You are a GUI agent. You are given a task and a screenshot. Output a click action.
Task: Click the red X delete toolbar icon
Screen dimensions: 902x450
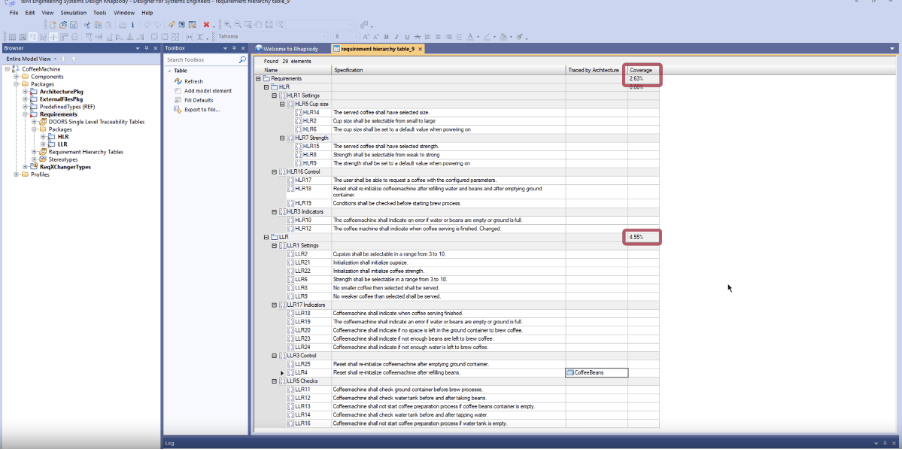click(206, 25)
